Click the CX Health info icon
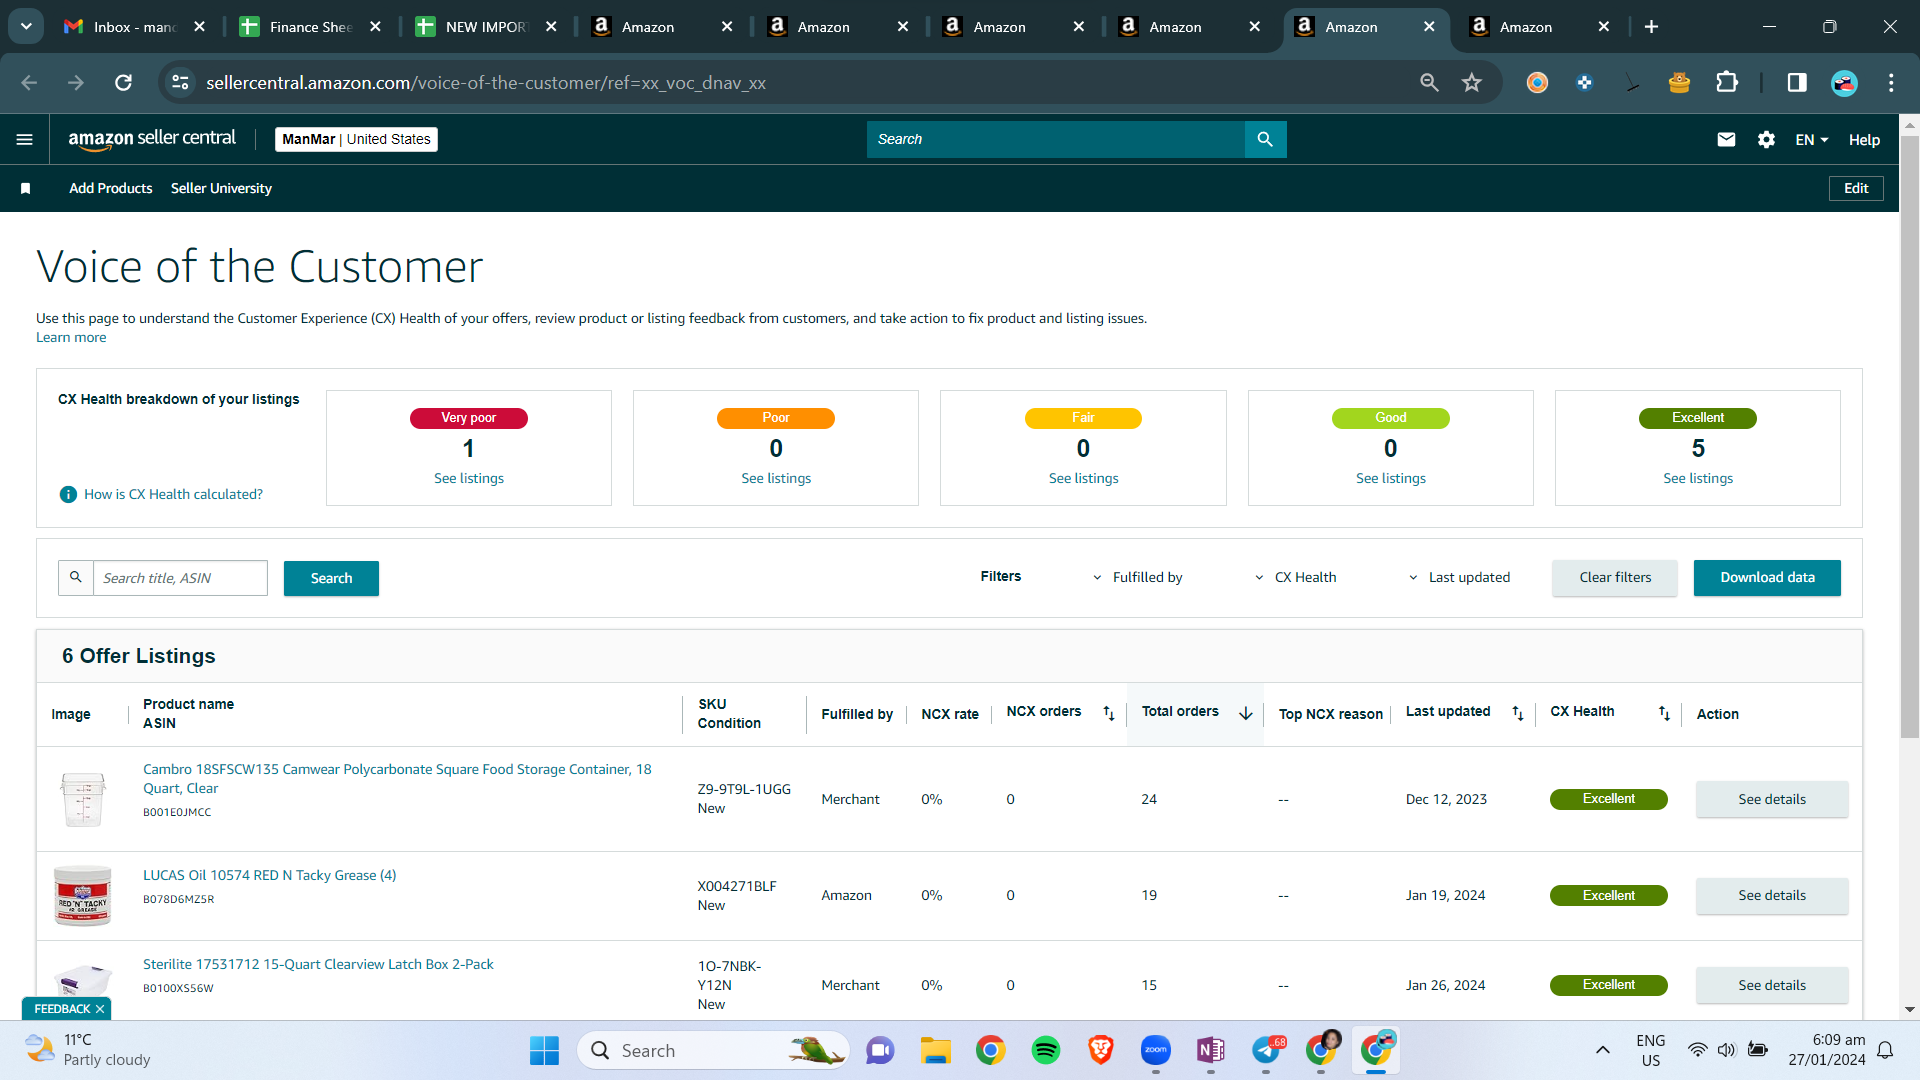1920x1080 pixels. tap(68, 494)
